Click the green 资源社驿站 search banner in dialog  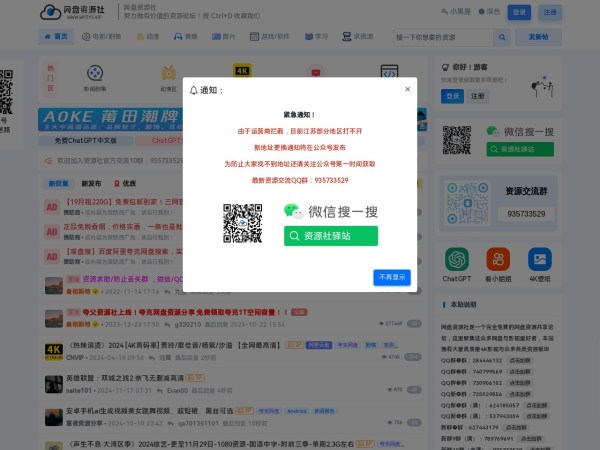329,236
